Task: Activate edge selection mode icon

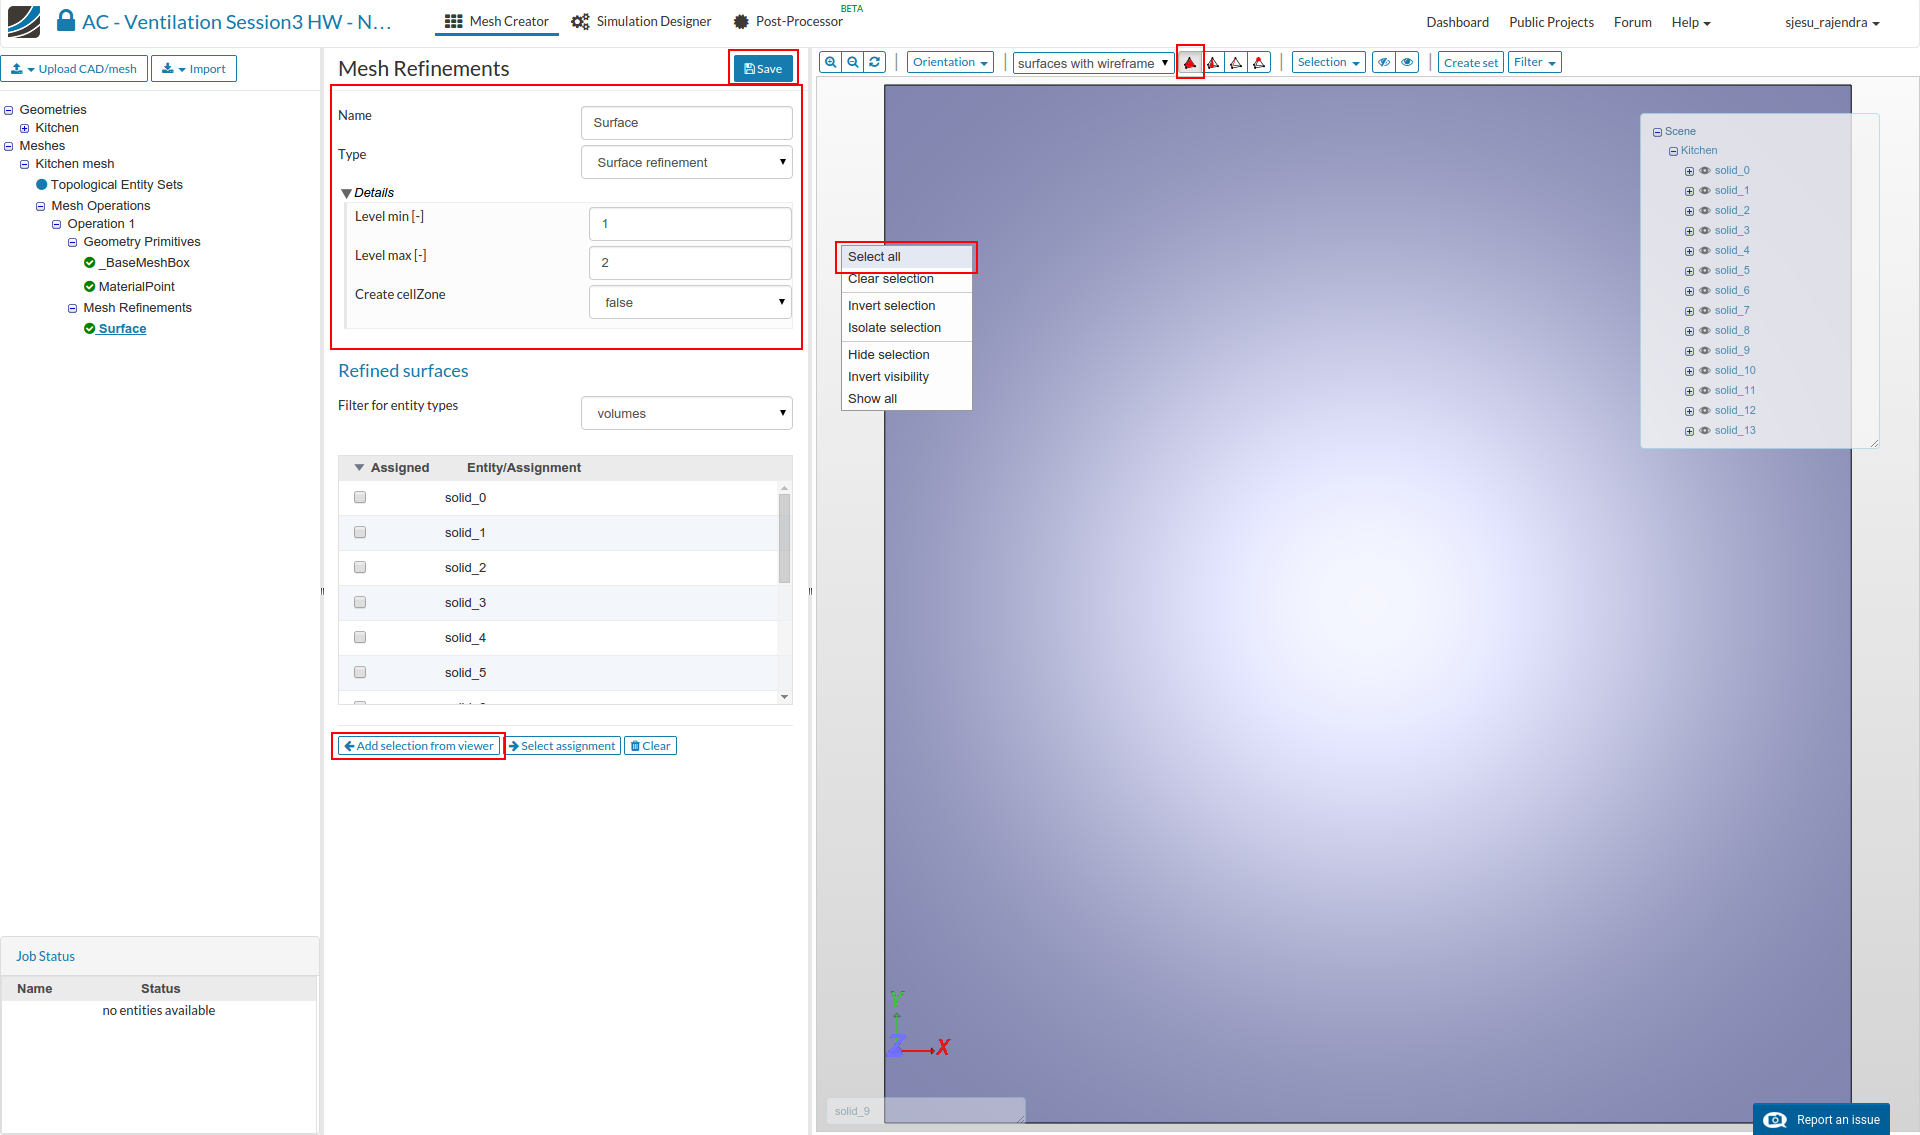Action: click(x=1236, y=63)
